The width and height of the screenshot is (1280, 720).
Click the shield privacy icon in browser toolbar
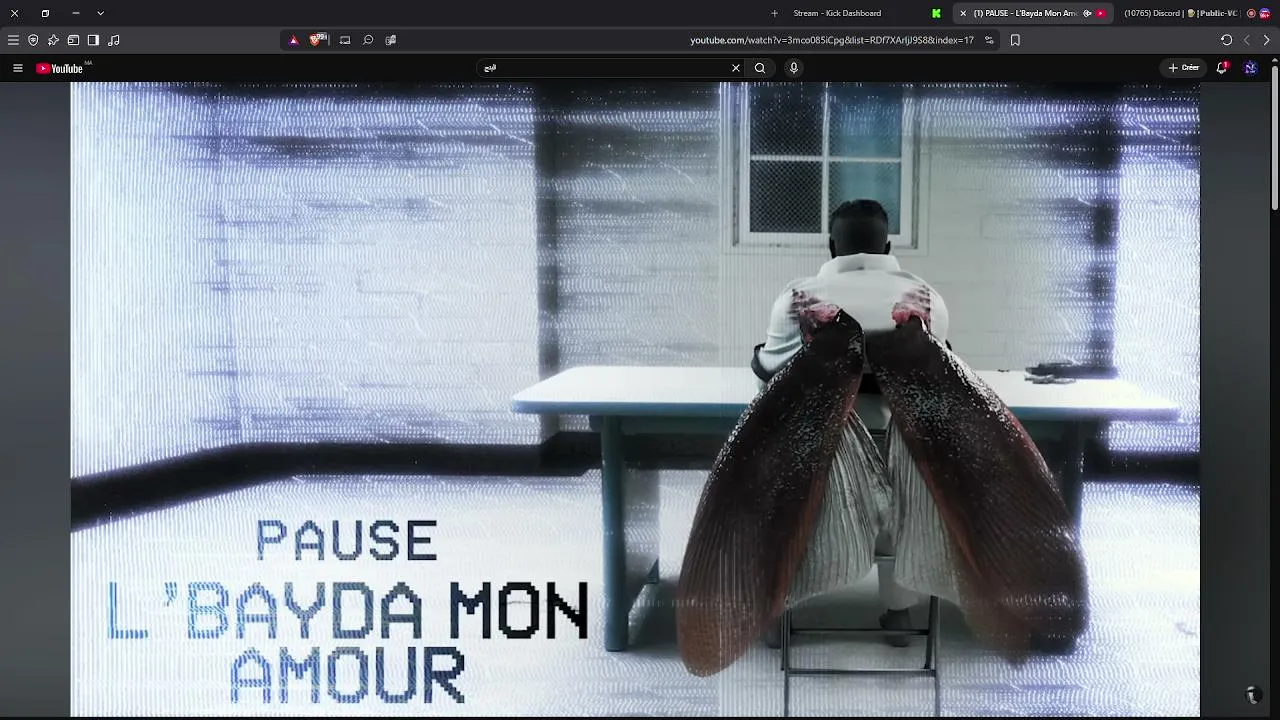tap(33, 40)
